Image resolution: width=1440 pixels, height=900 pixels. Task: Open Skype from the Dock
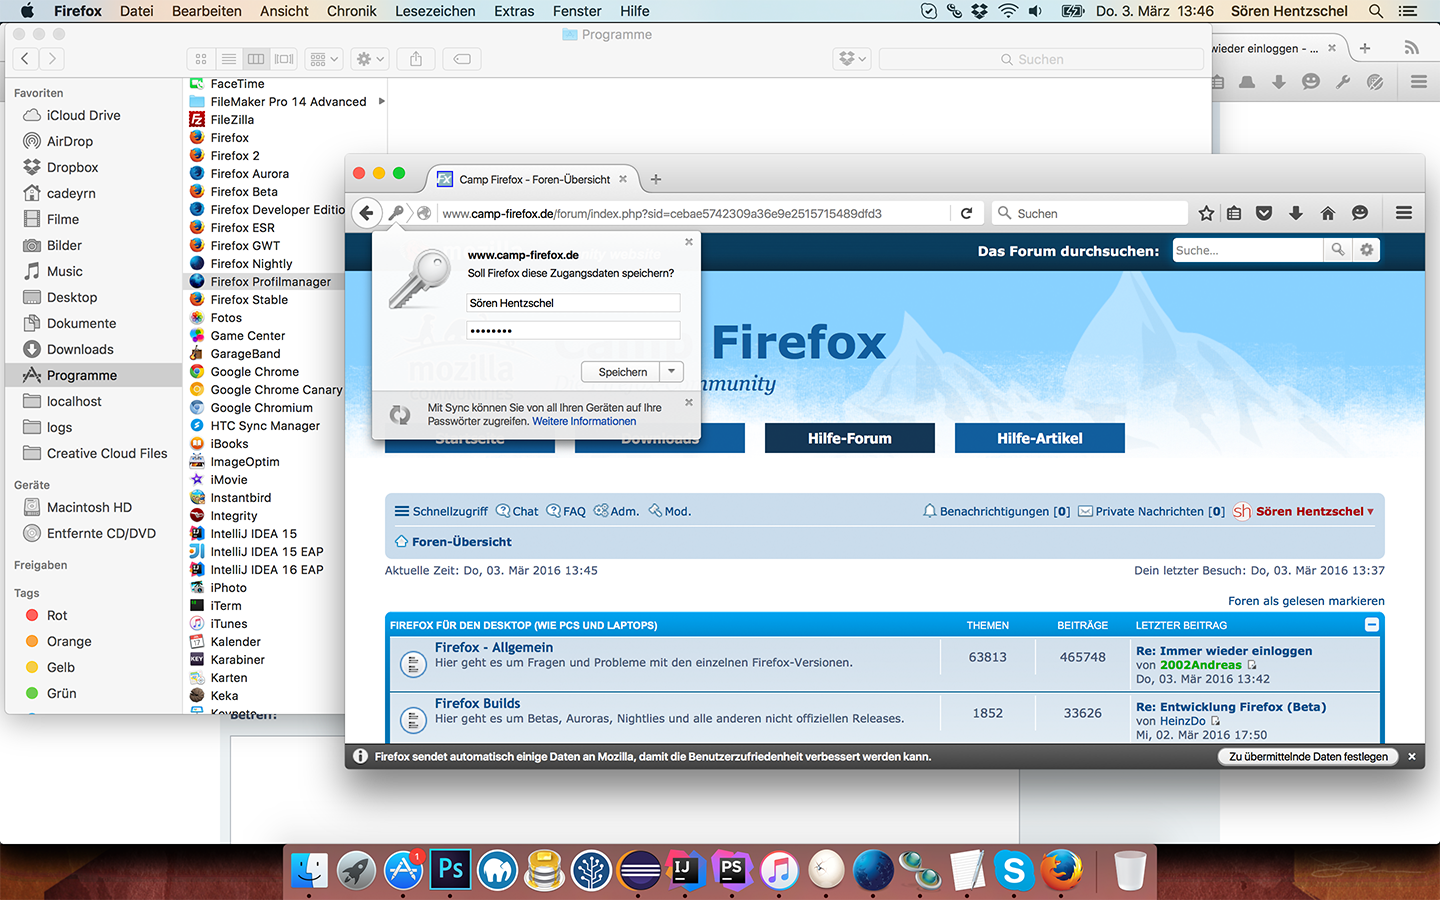pyautogui.click(x=1013, y=869)
